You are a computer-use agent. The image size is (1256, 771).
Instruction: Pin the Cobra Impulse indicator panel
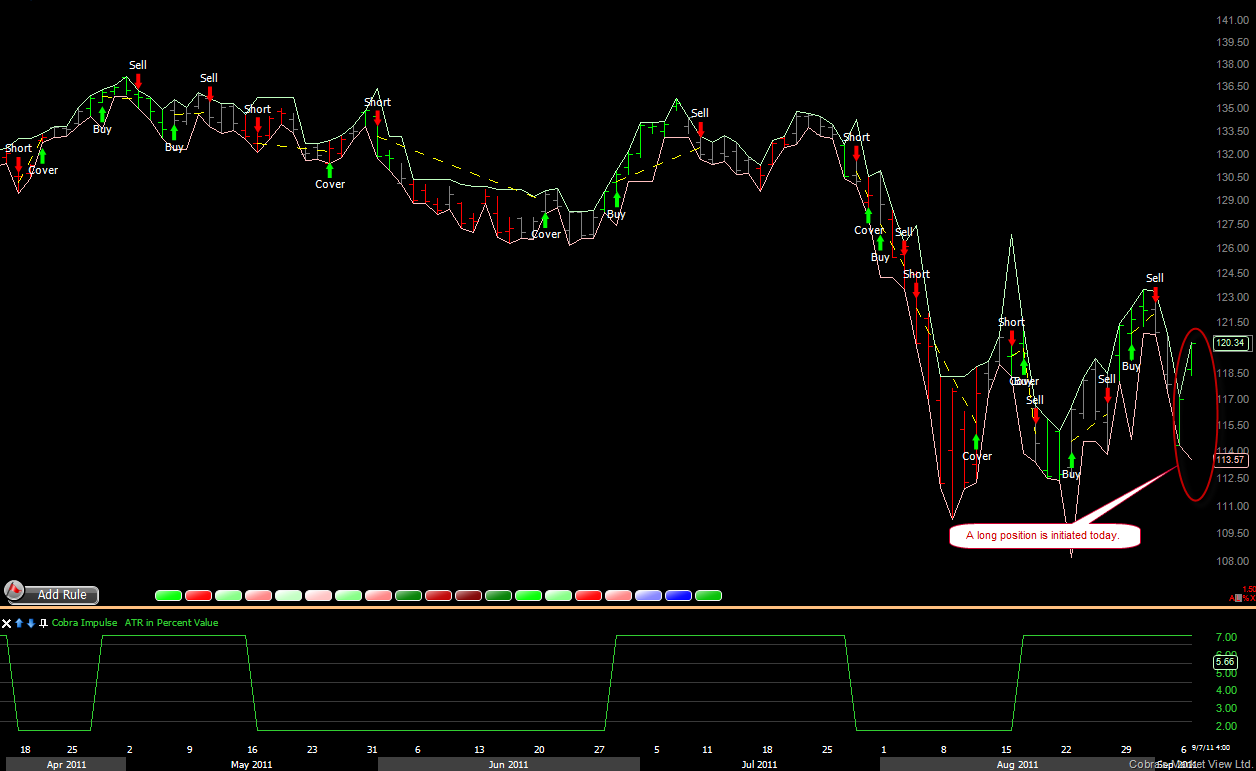pyautogui.click(x=43, y=623)
